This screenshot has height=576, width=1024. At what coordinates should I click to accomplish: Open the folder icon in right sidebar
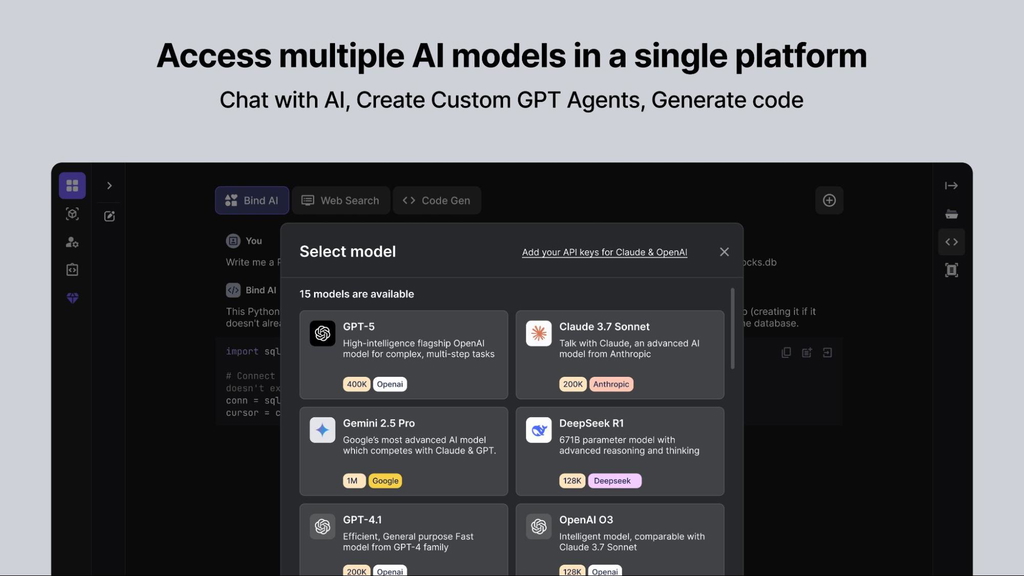tap(951, 214)
